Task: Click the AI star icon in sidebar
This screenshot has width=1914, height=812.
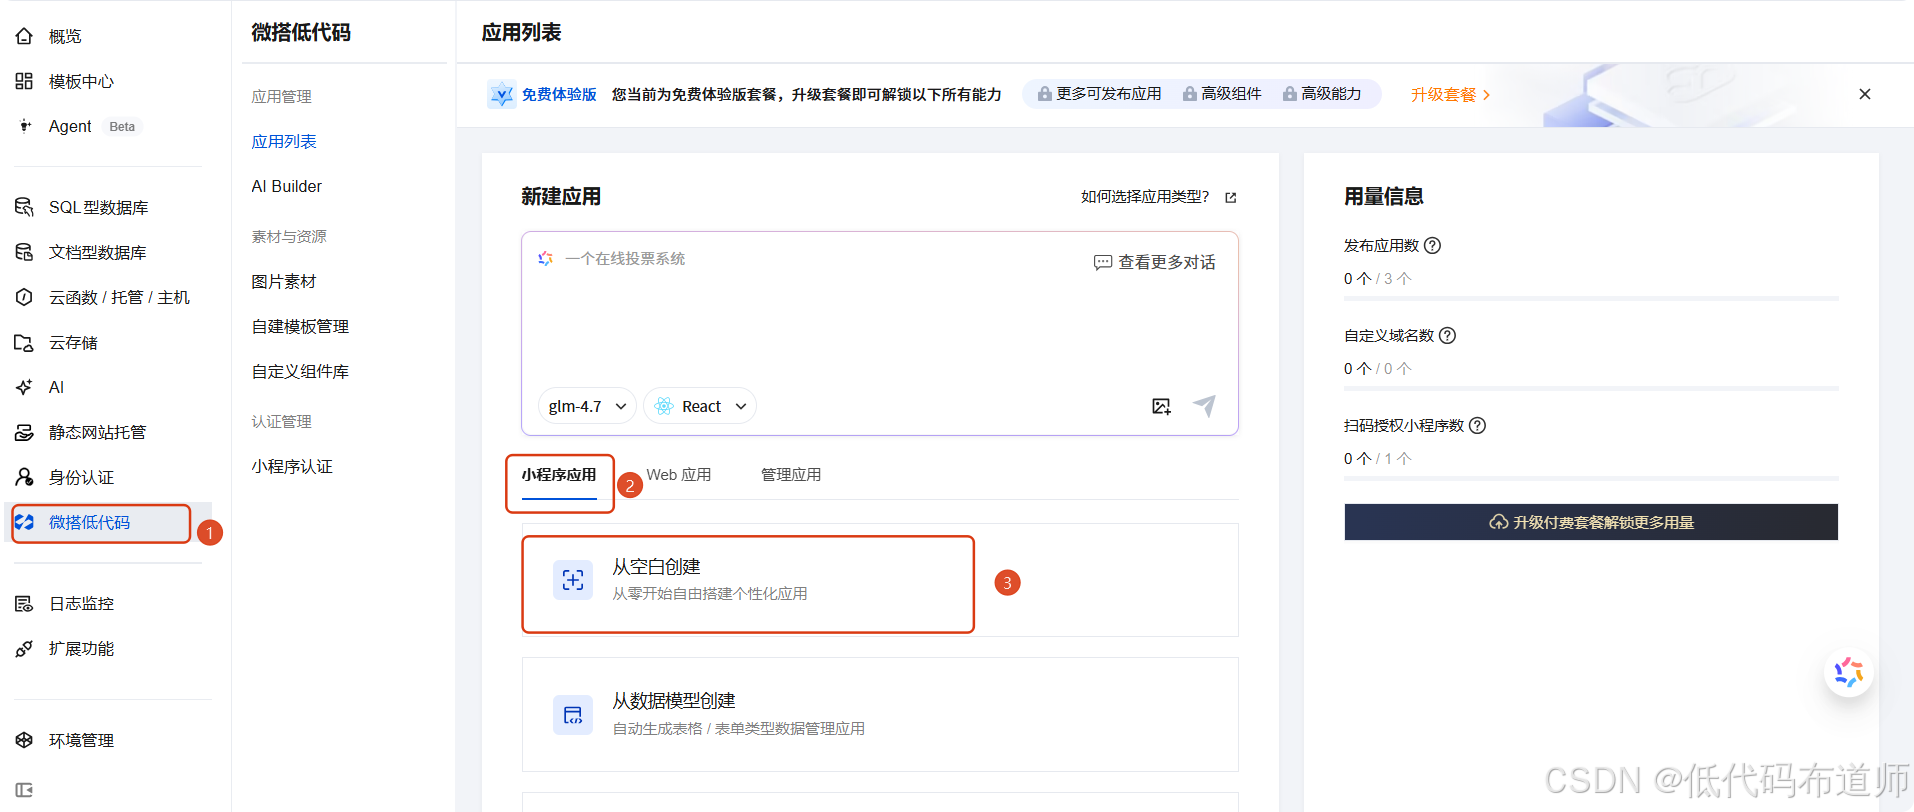Action: coord(24,387)
